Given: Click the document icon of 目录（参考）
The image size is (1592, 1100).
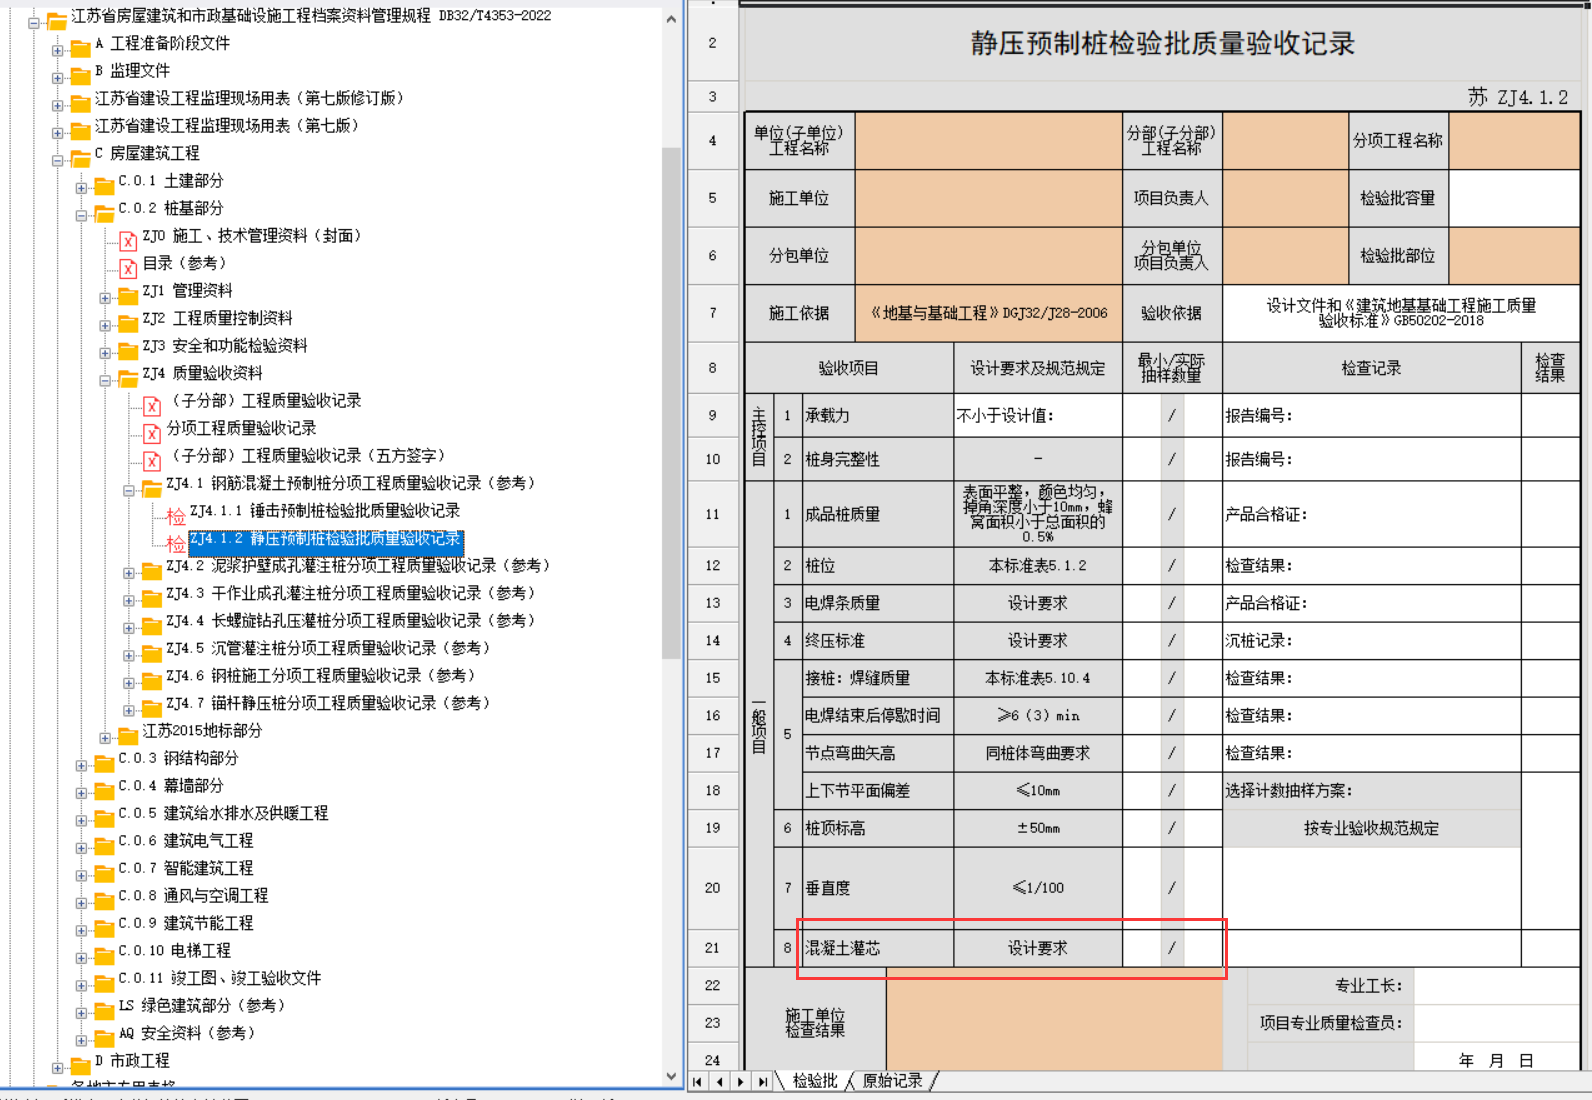Looking at the screenshot, I should 128,268.
